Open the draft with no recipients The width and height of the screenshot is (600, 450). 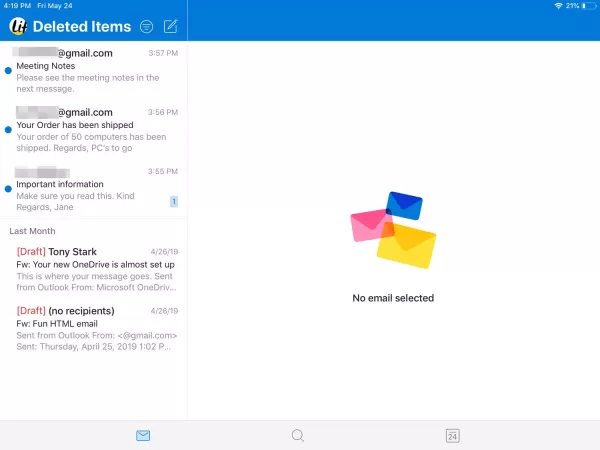pos(97,328)
